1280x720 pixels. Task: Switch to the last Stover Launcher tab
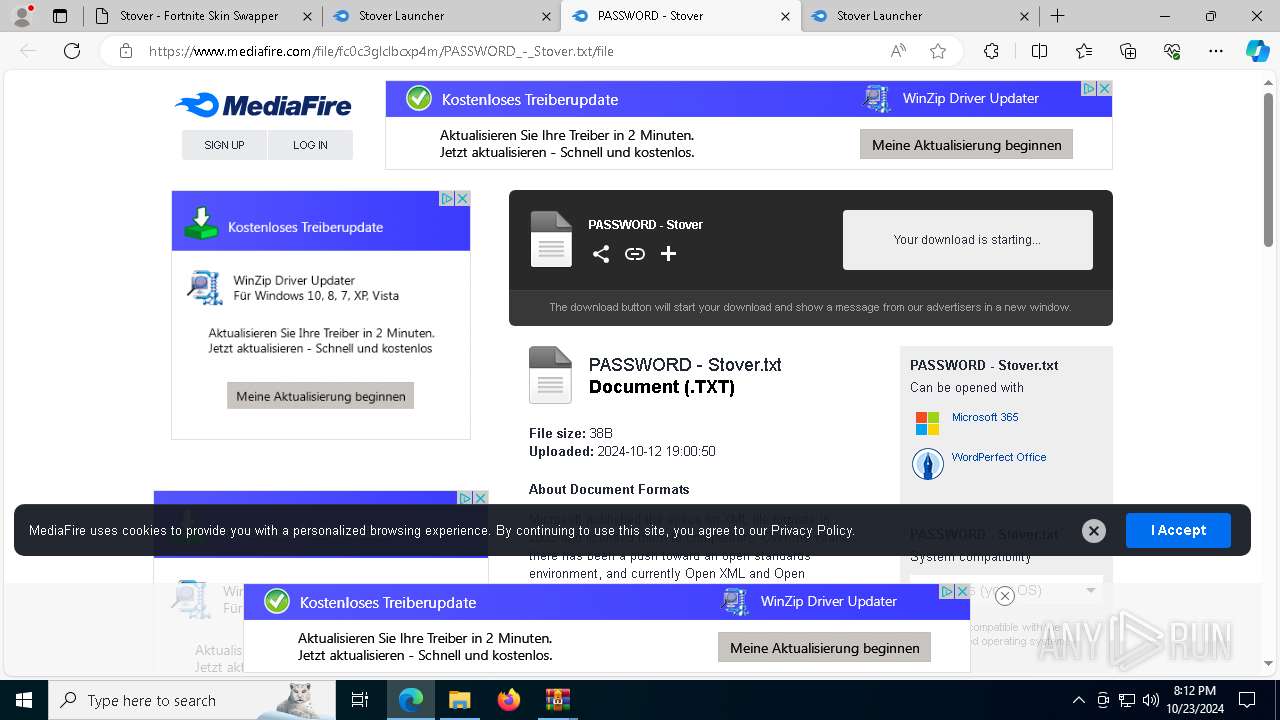pos(919,16)
